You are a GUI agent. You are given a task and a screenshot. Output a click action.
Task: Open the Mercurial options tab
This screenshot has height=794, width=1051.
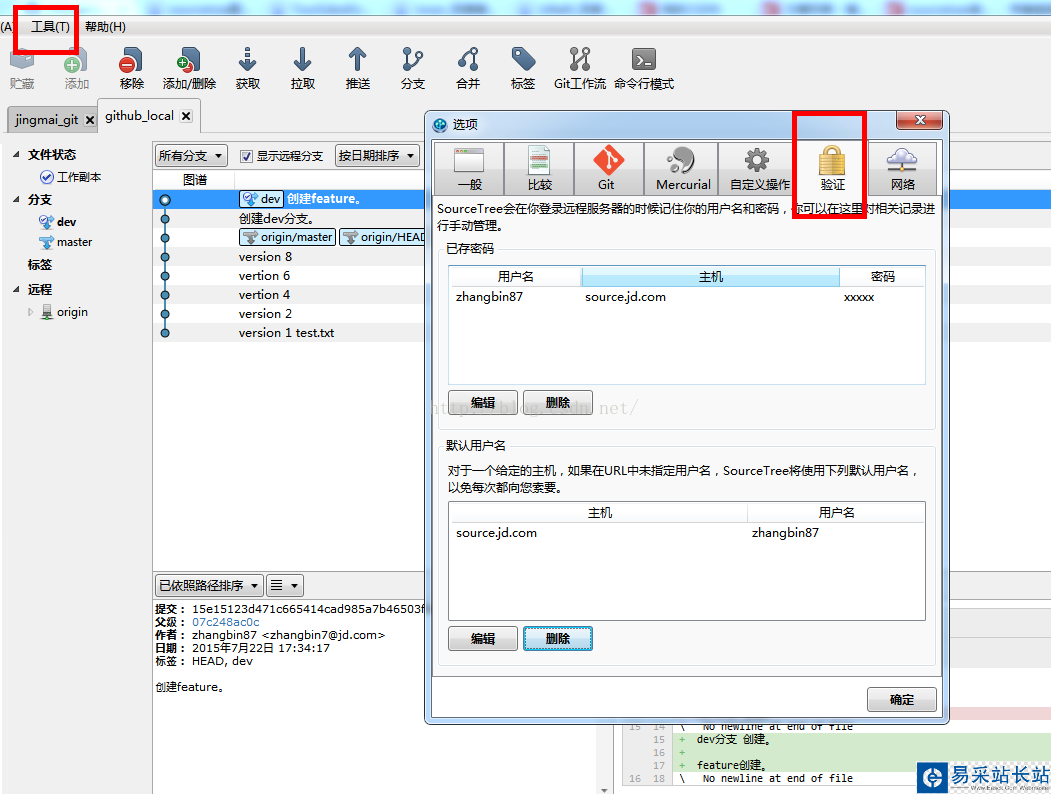pos(683,168)
